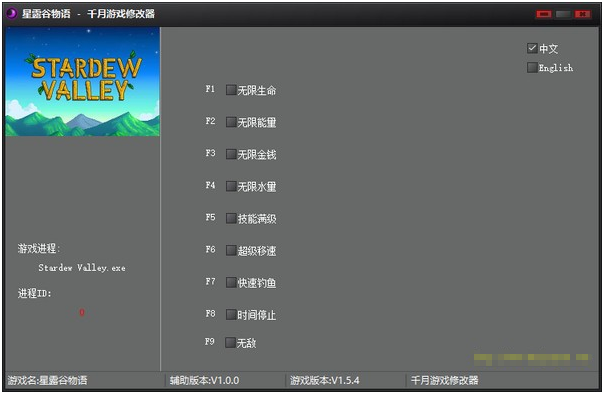Enable the 无限生命 checkbox (F1)
The height and width of the screenshot is (394, 604).
pyautogui.click(x=231, y=90)
